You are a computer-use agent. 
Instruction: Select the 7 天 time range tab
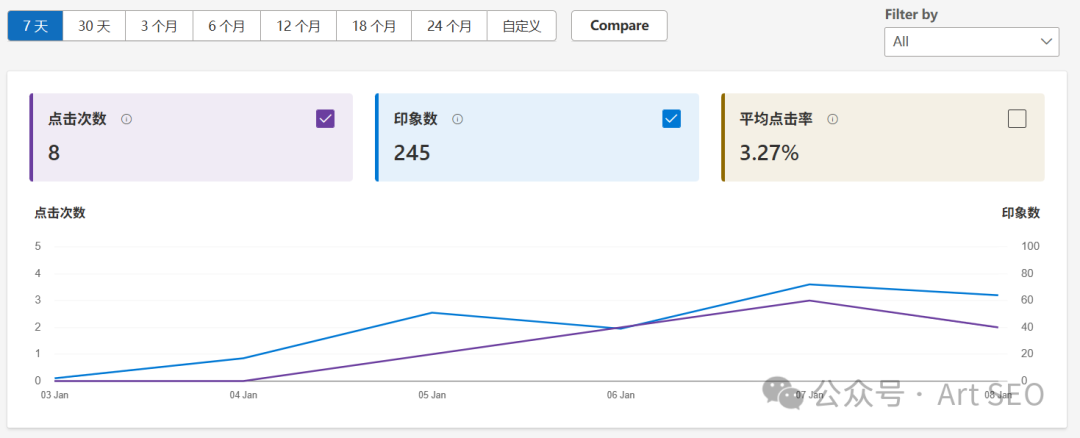(x=35, y=26)
